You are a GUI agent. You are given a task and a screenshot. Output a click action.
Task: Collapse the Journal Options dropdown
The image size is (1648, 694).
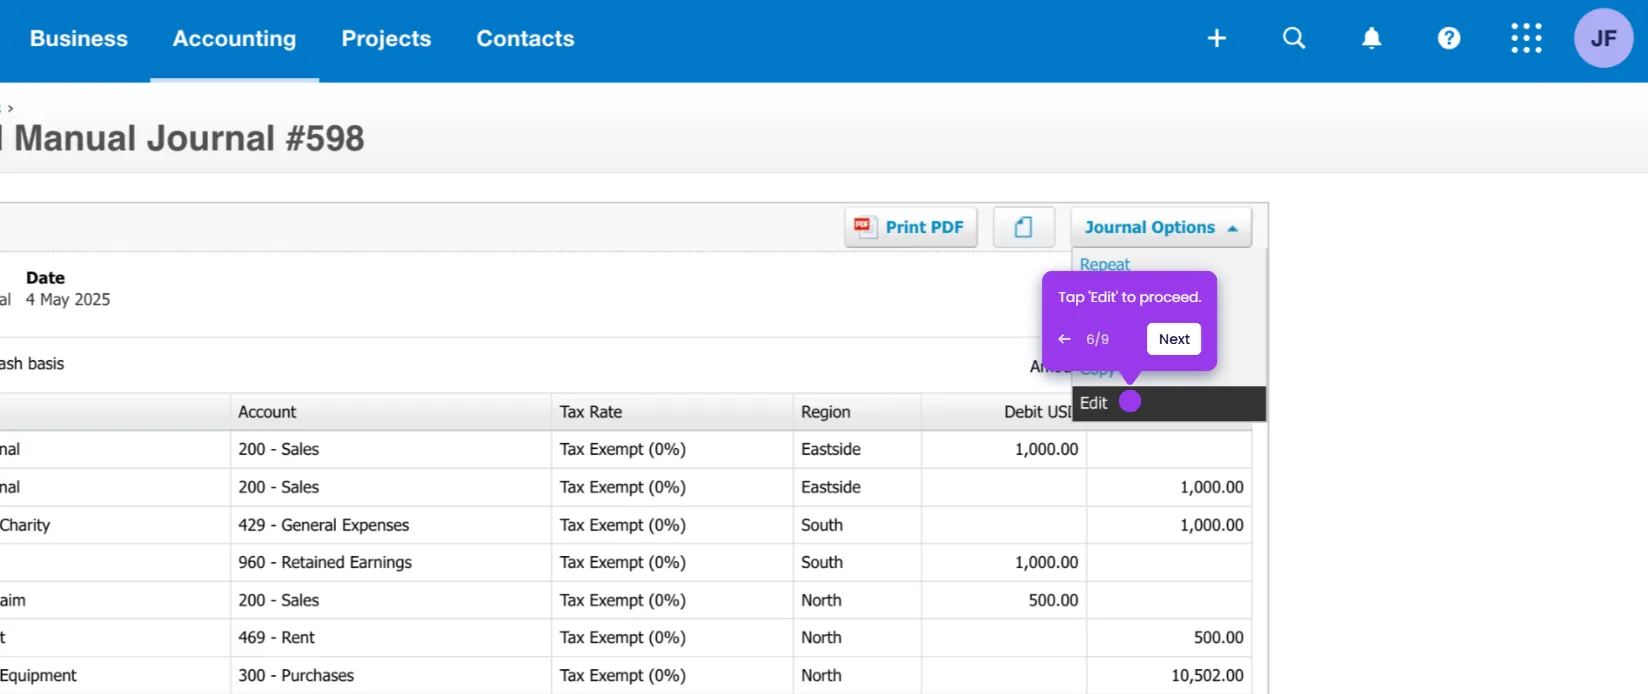click(1161, 227)
